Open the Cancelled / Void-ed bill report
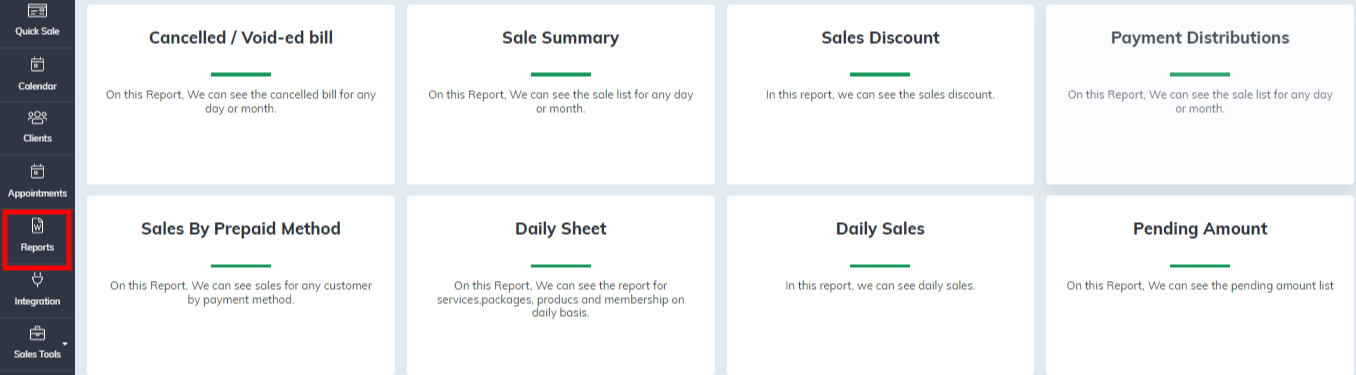Viewport: 1356px width, 375px height. [241, 94]
